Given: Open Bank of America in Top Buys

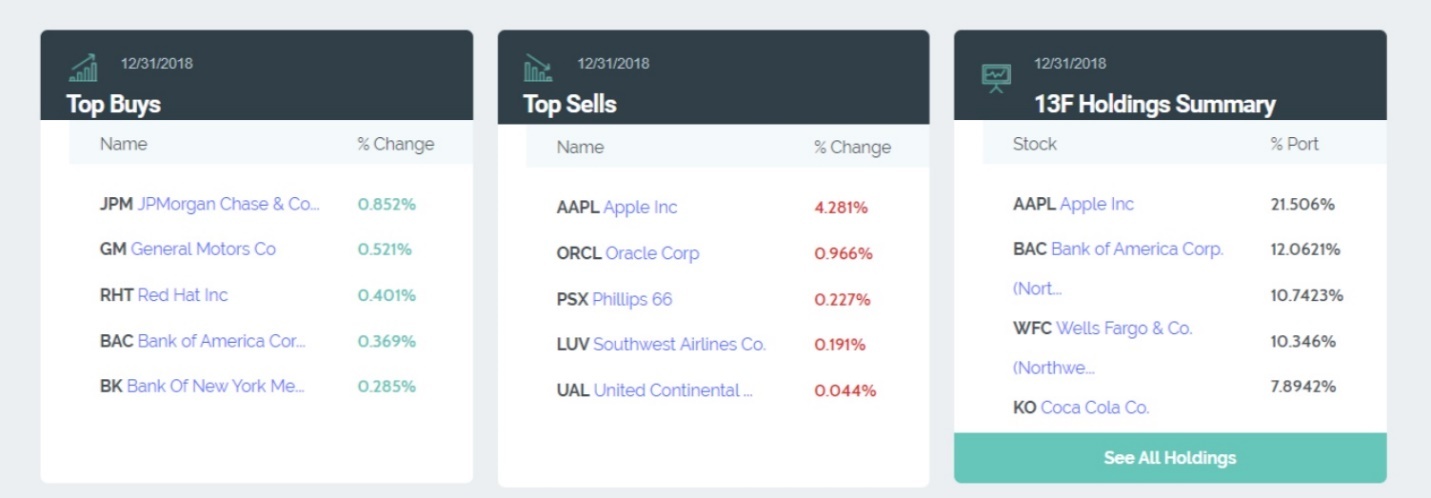Looking at the screenshot, I should 221,341.
